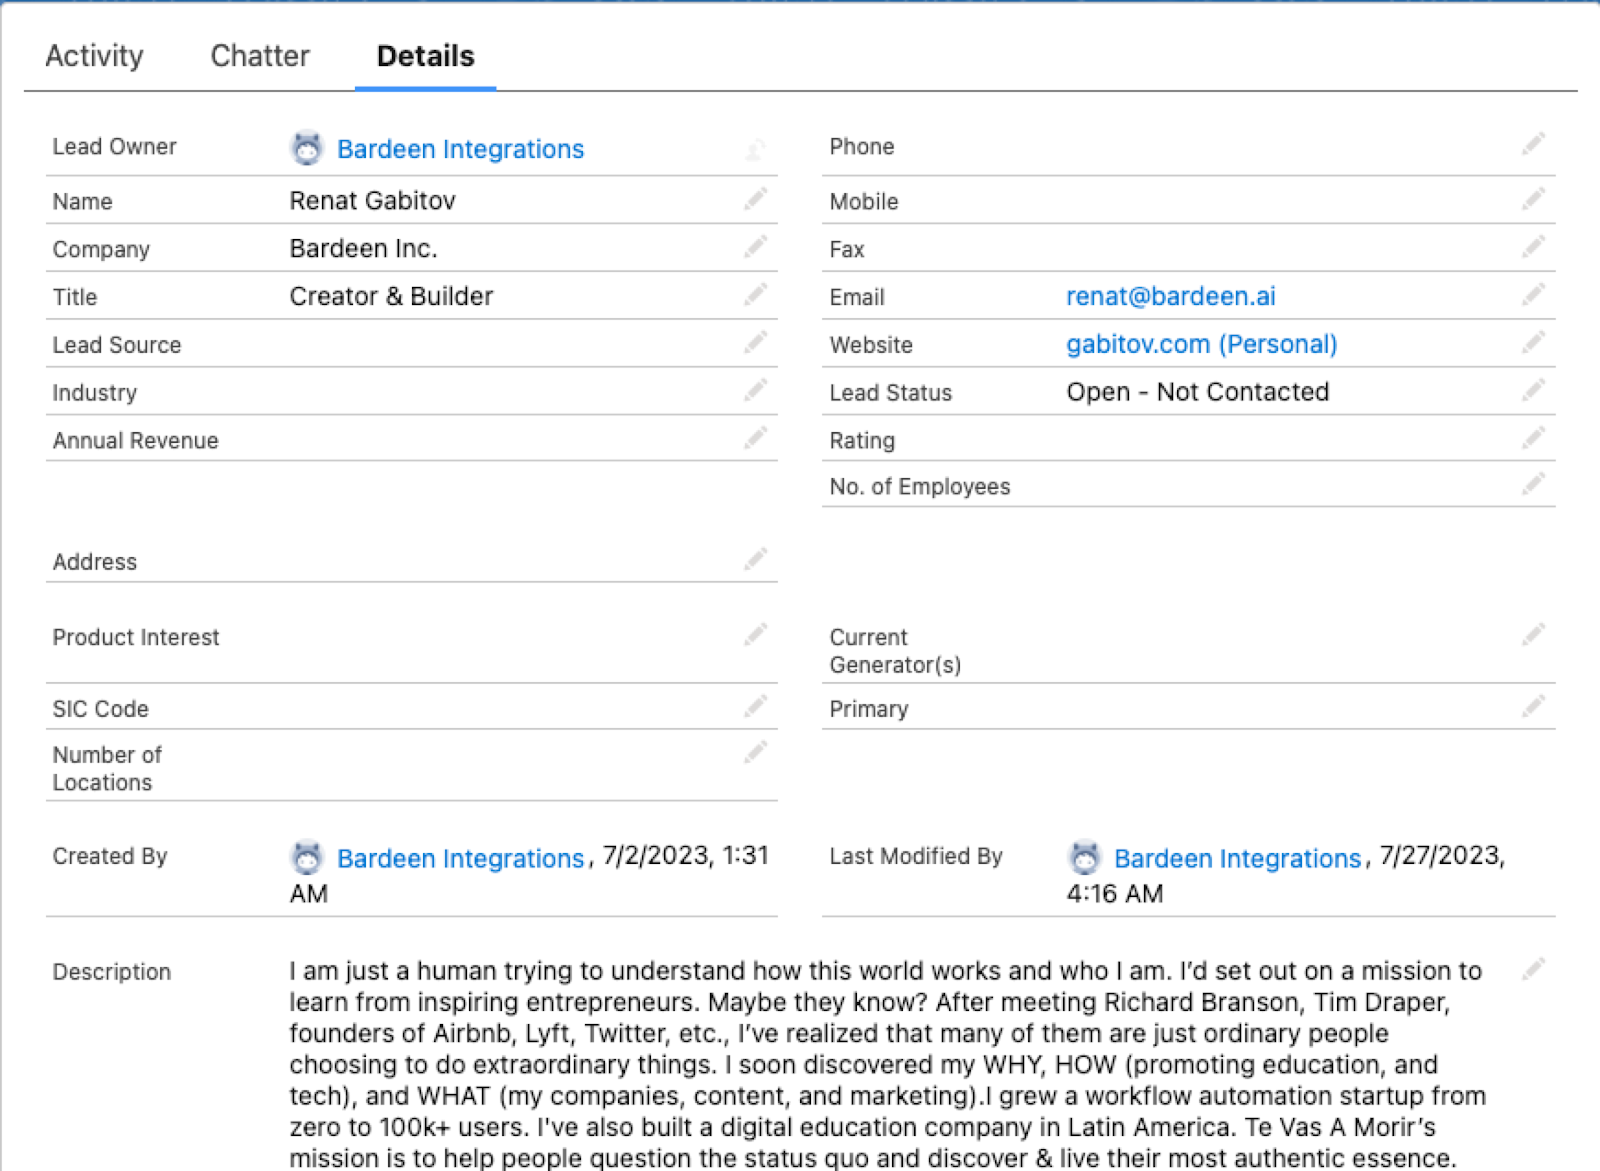Open Bardeen Integrations lead owner link
This screenshot has width=1600, height=1171.
coord(460,149)
